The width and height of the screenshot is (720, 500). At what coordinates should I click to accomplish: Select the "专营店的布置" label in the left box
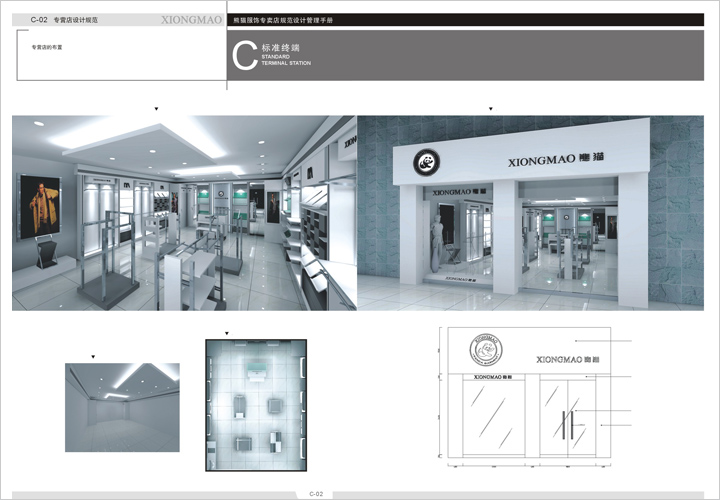[x=47, y=47]
